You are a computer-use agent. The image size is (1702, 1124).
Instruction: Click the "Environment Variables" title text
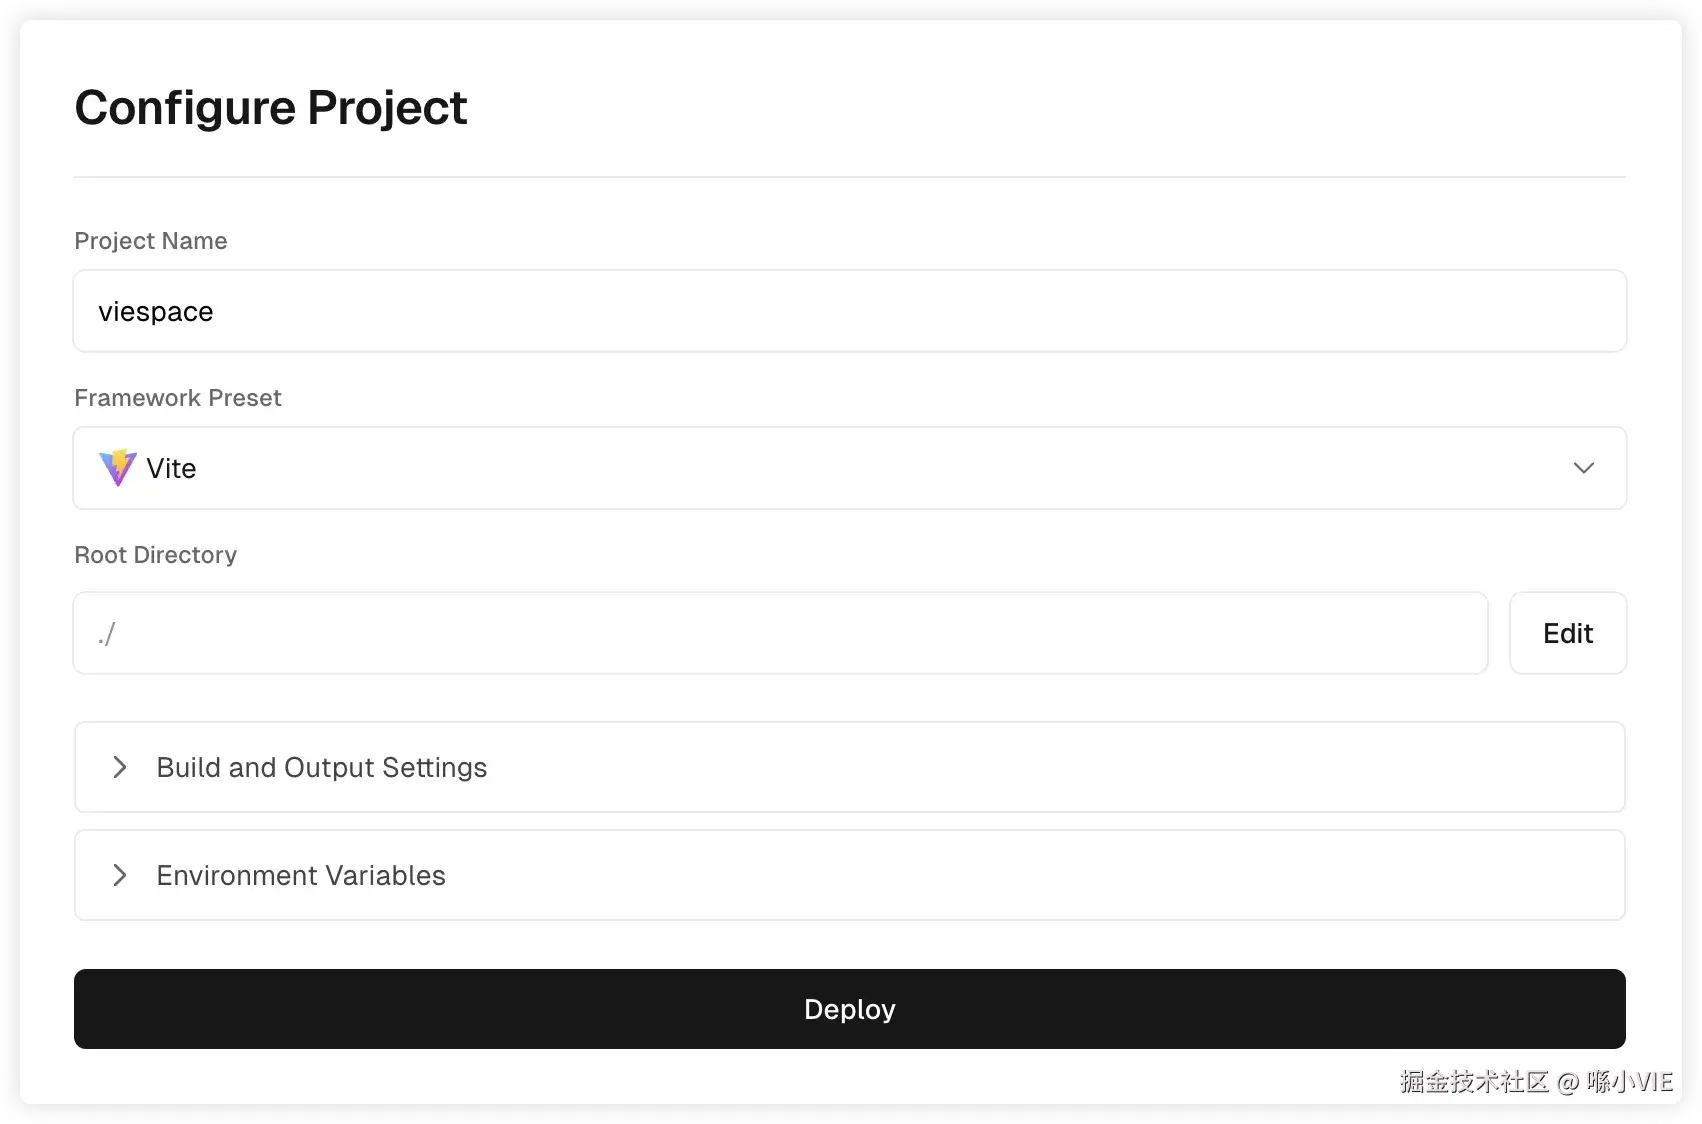pos(300,875)
